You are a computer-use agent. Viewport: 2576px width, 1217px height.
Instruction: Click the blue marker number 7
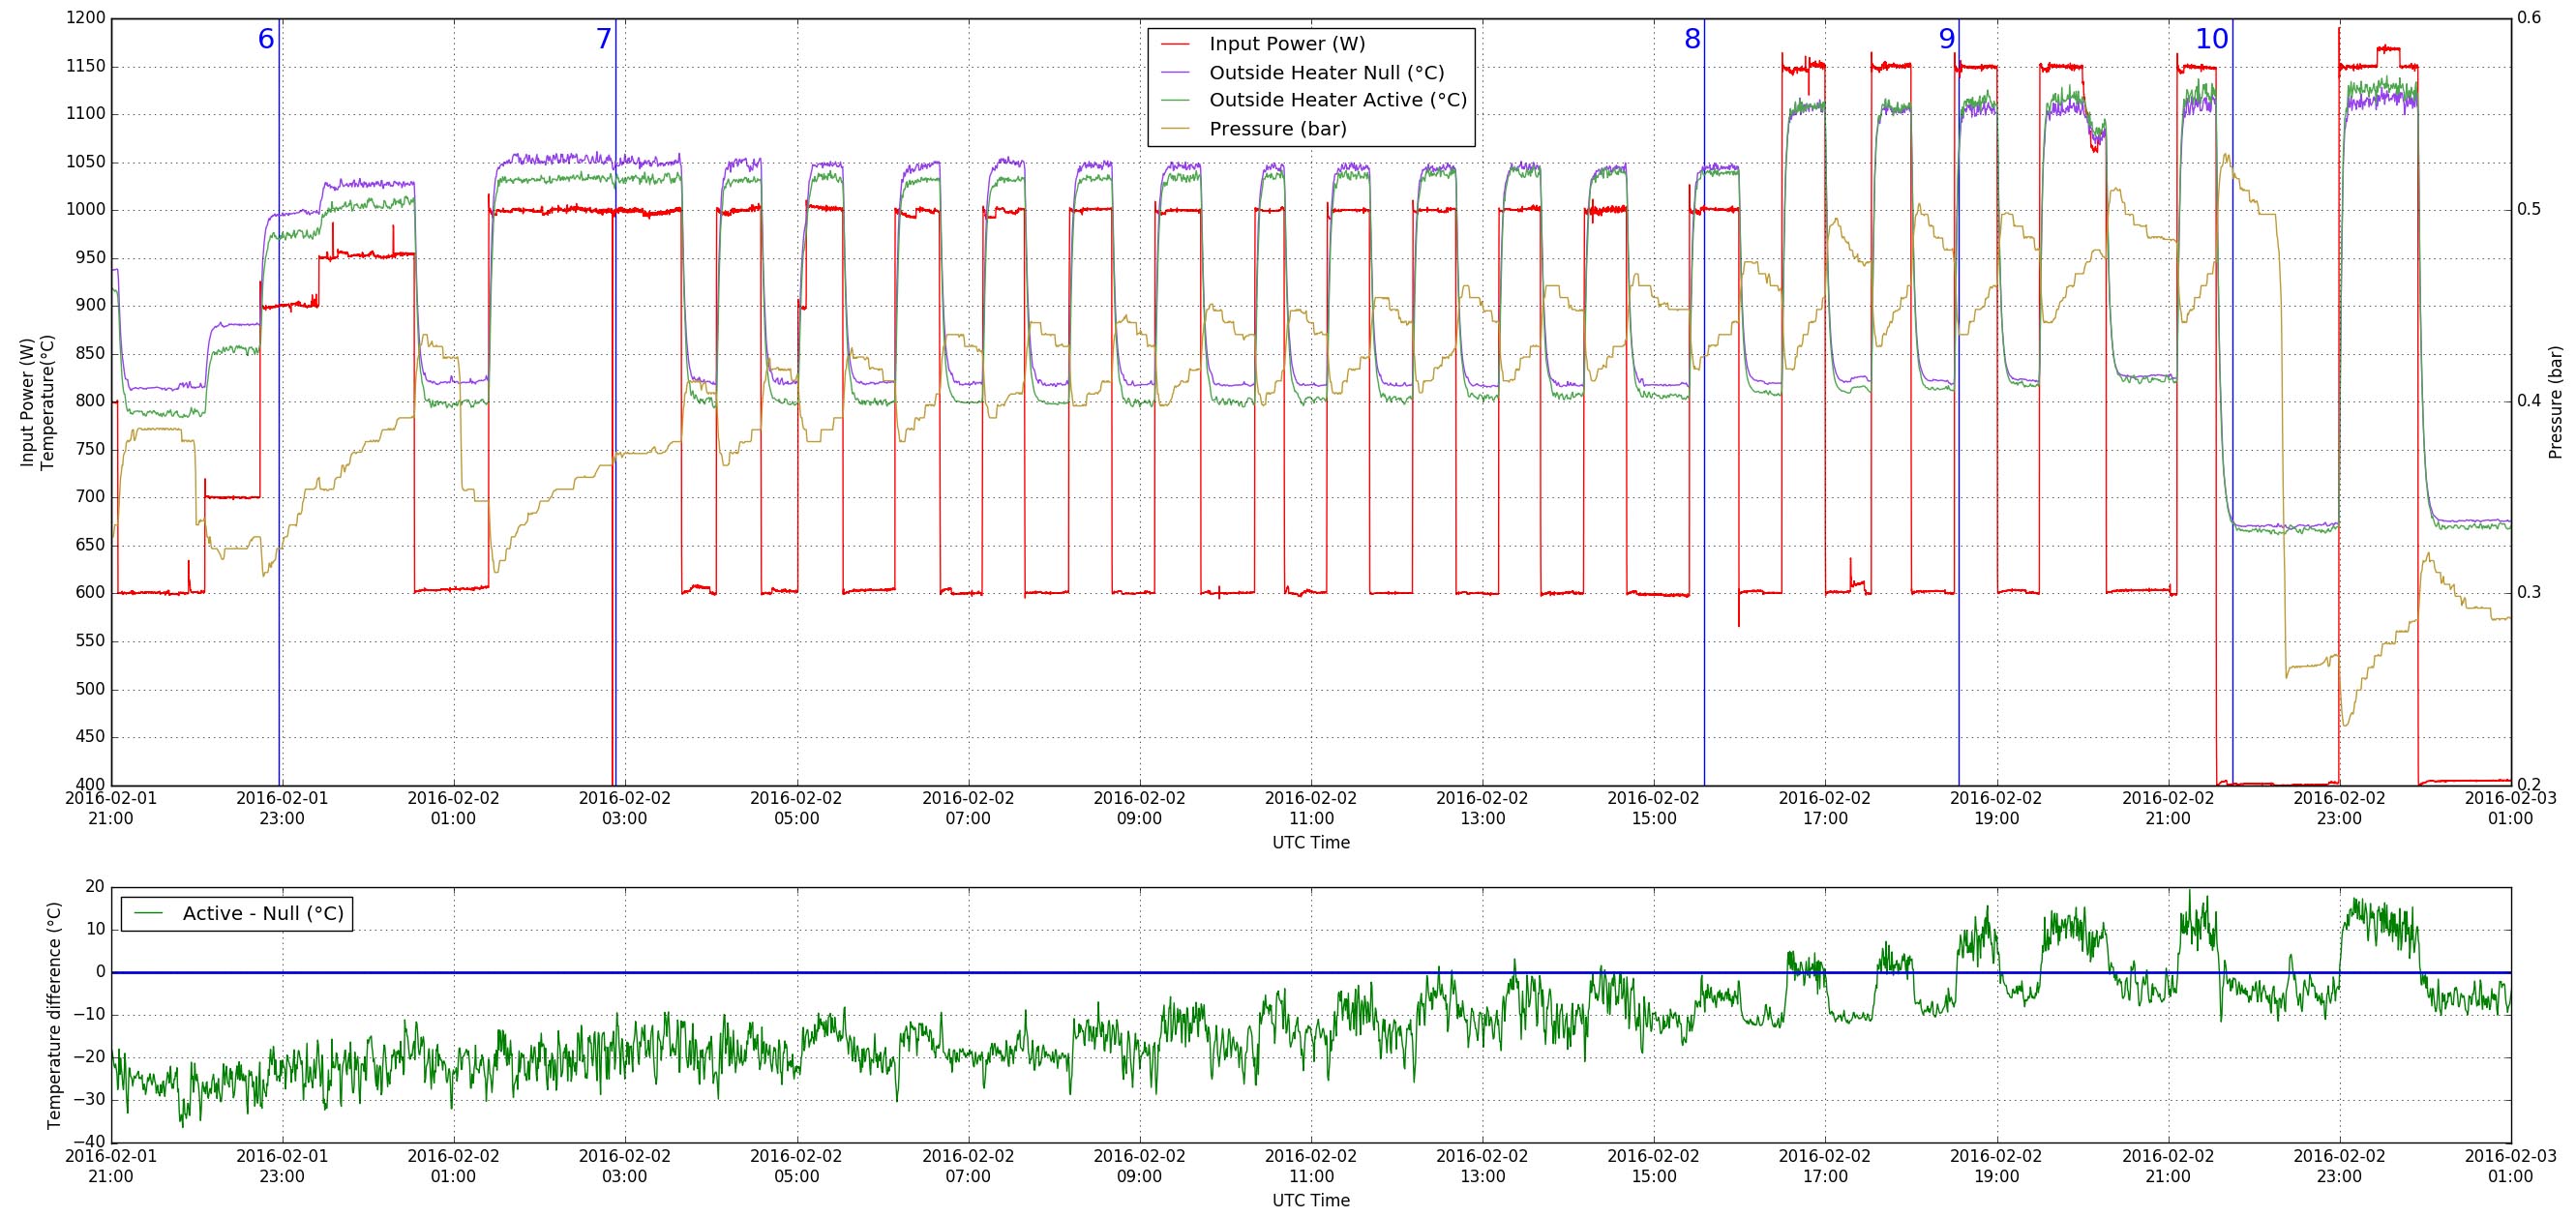click(x=603, y=40)
